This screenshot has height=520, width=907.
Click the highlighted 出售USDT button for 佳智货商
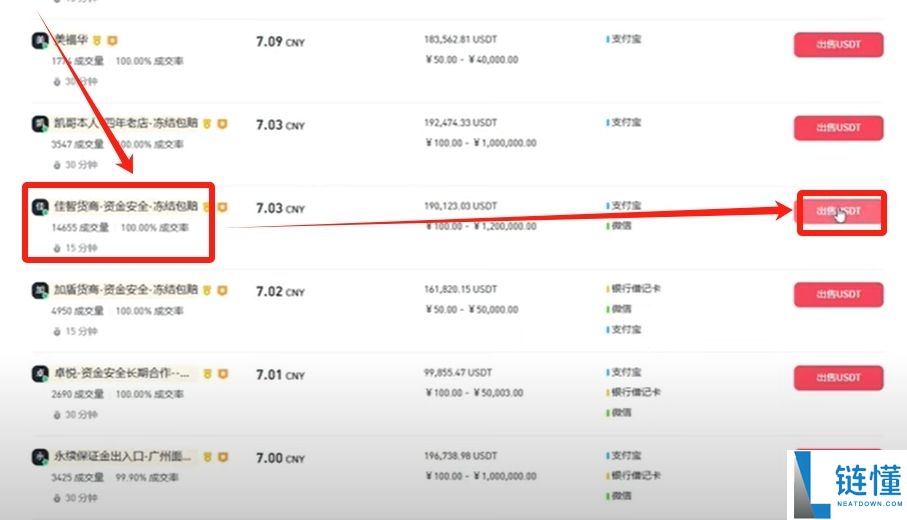[x=838, y=211]
